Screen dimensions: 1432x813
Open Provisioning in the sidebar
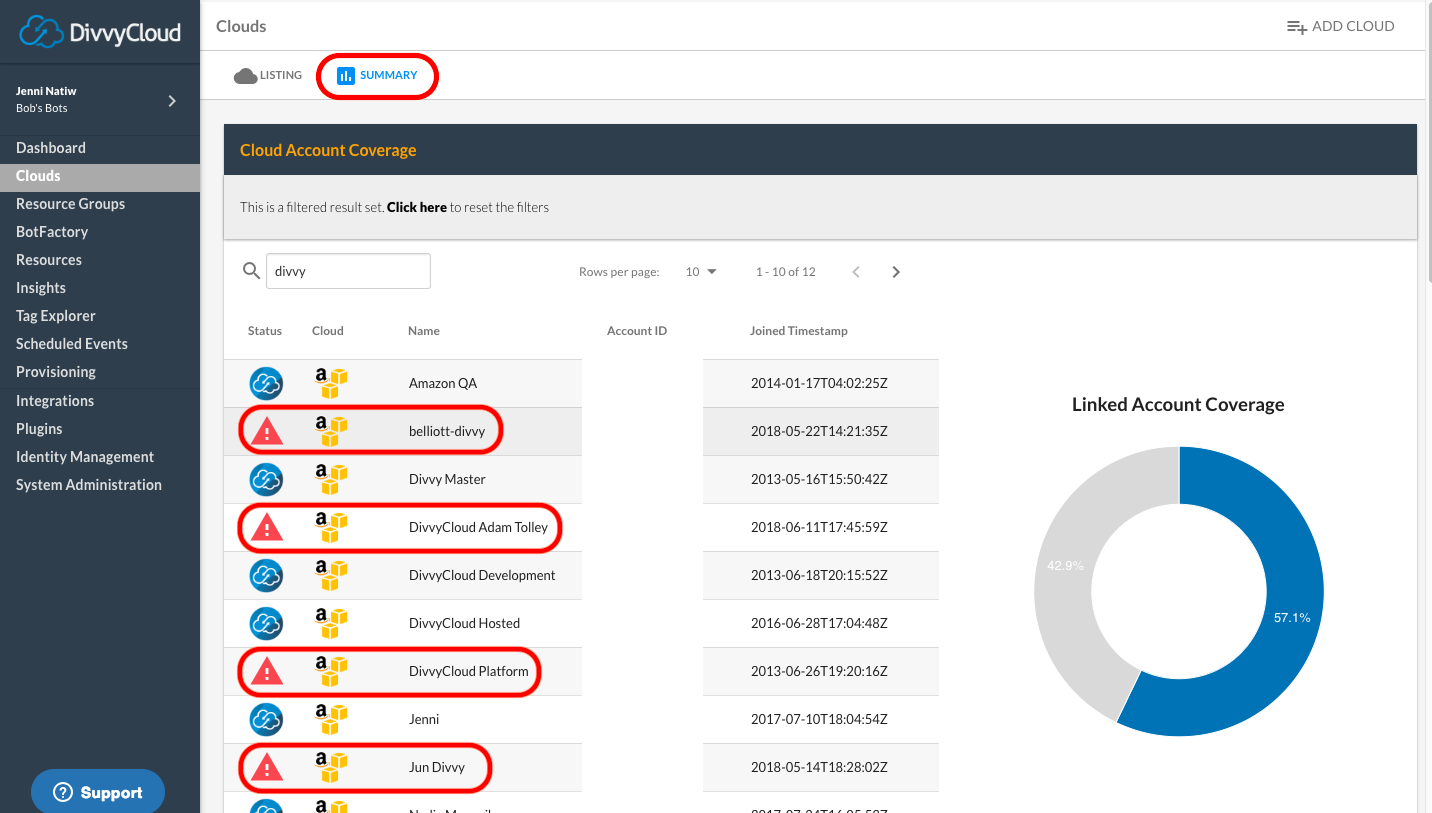pos(56,372)
